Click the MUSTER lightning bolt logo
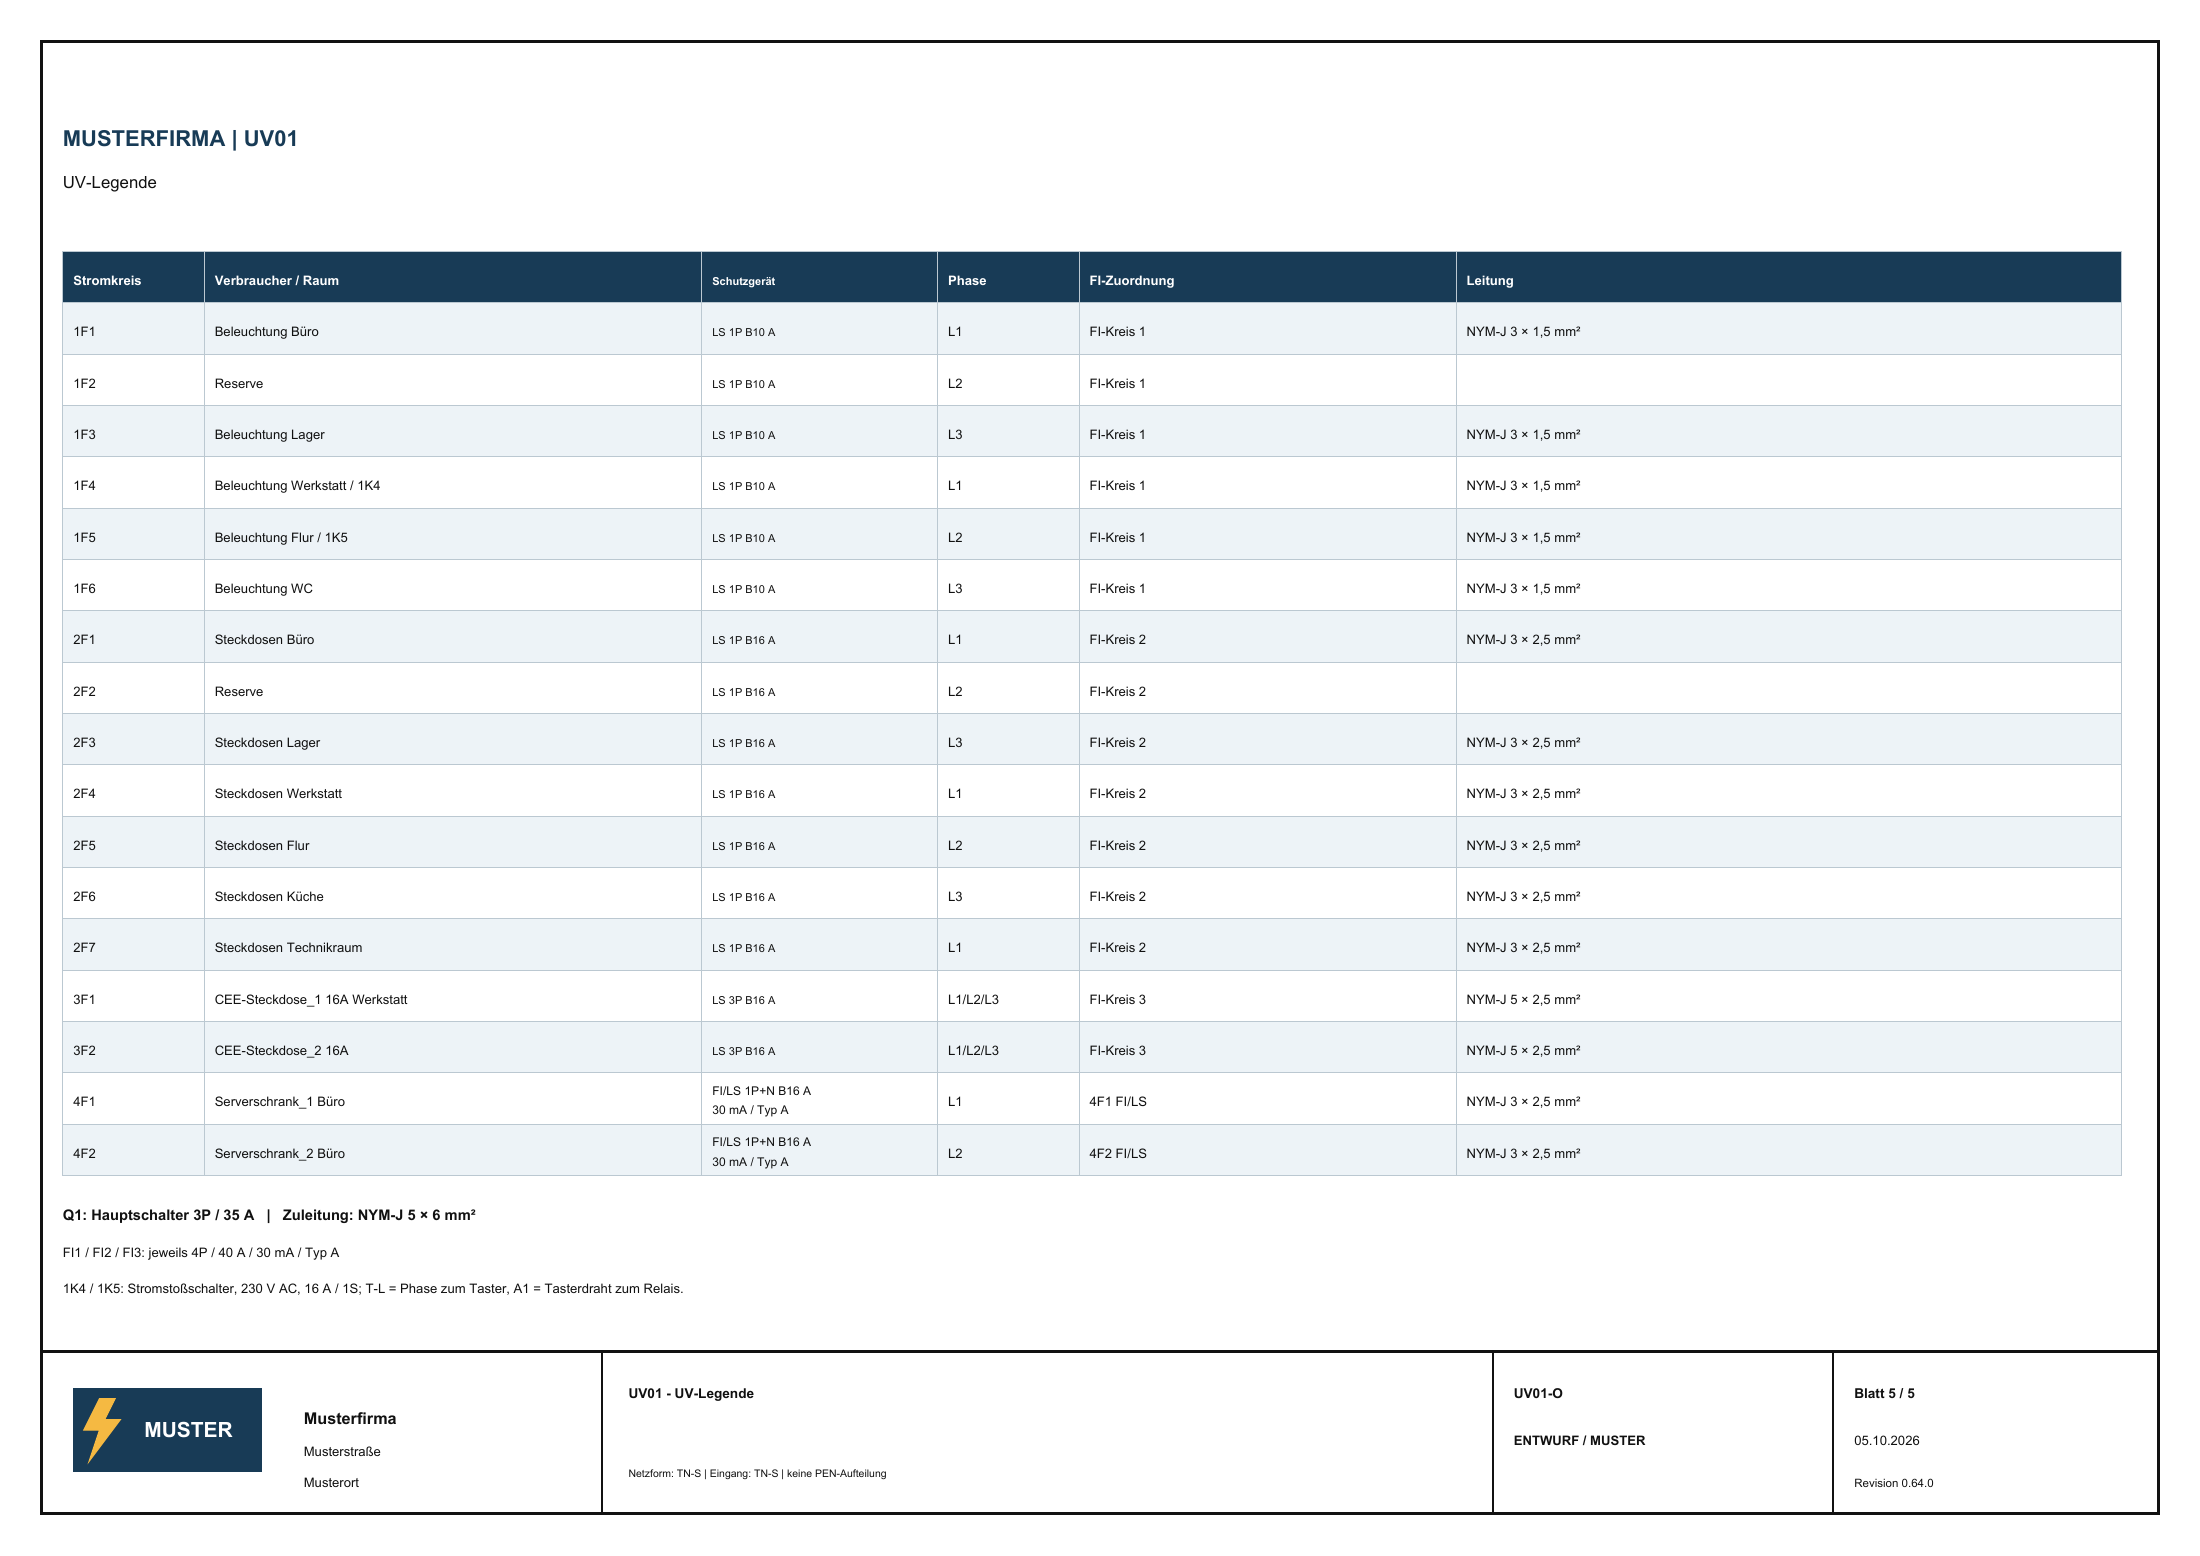 tap(167, 1429)
